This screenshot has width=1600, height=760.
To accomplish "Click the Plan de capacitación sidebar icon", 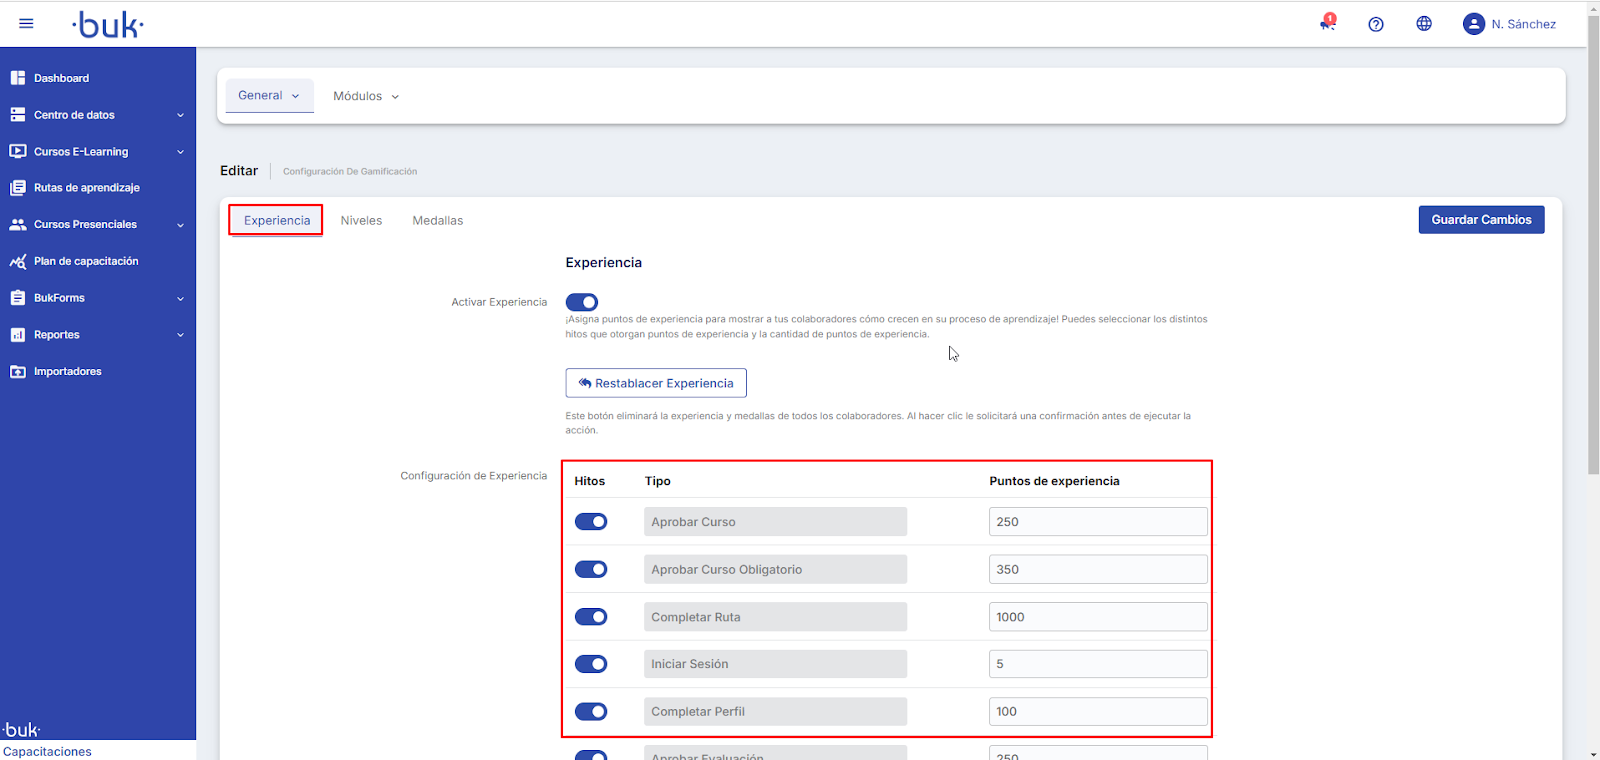I will (x=18, y=261).
